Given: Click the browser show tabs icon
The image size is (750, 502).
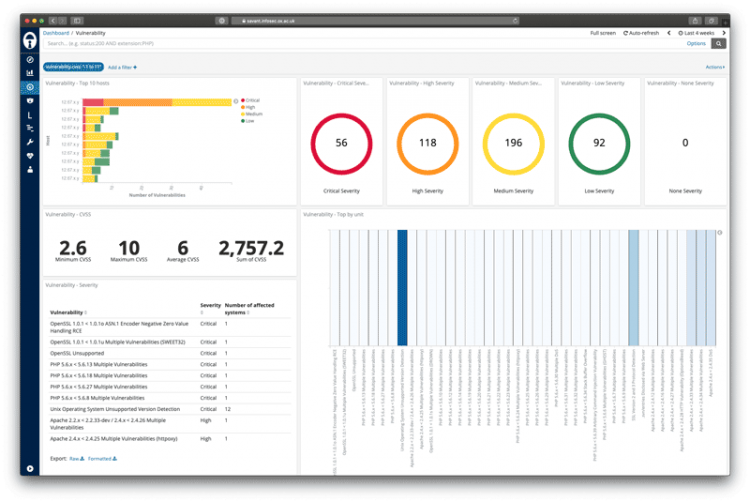Looking at the screenshot, I should (x=712, y=21).
